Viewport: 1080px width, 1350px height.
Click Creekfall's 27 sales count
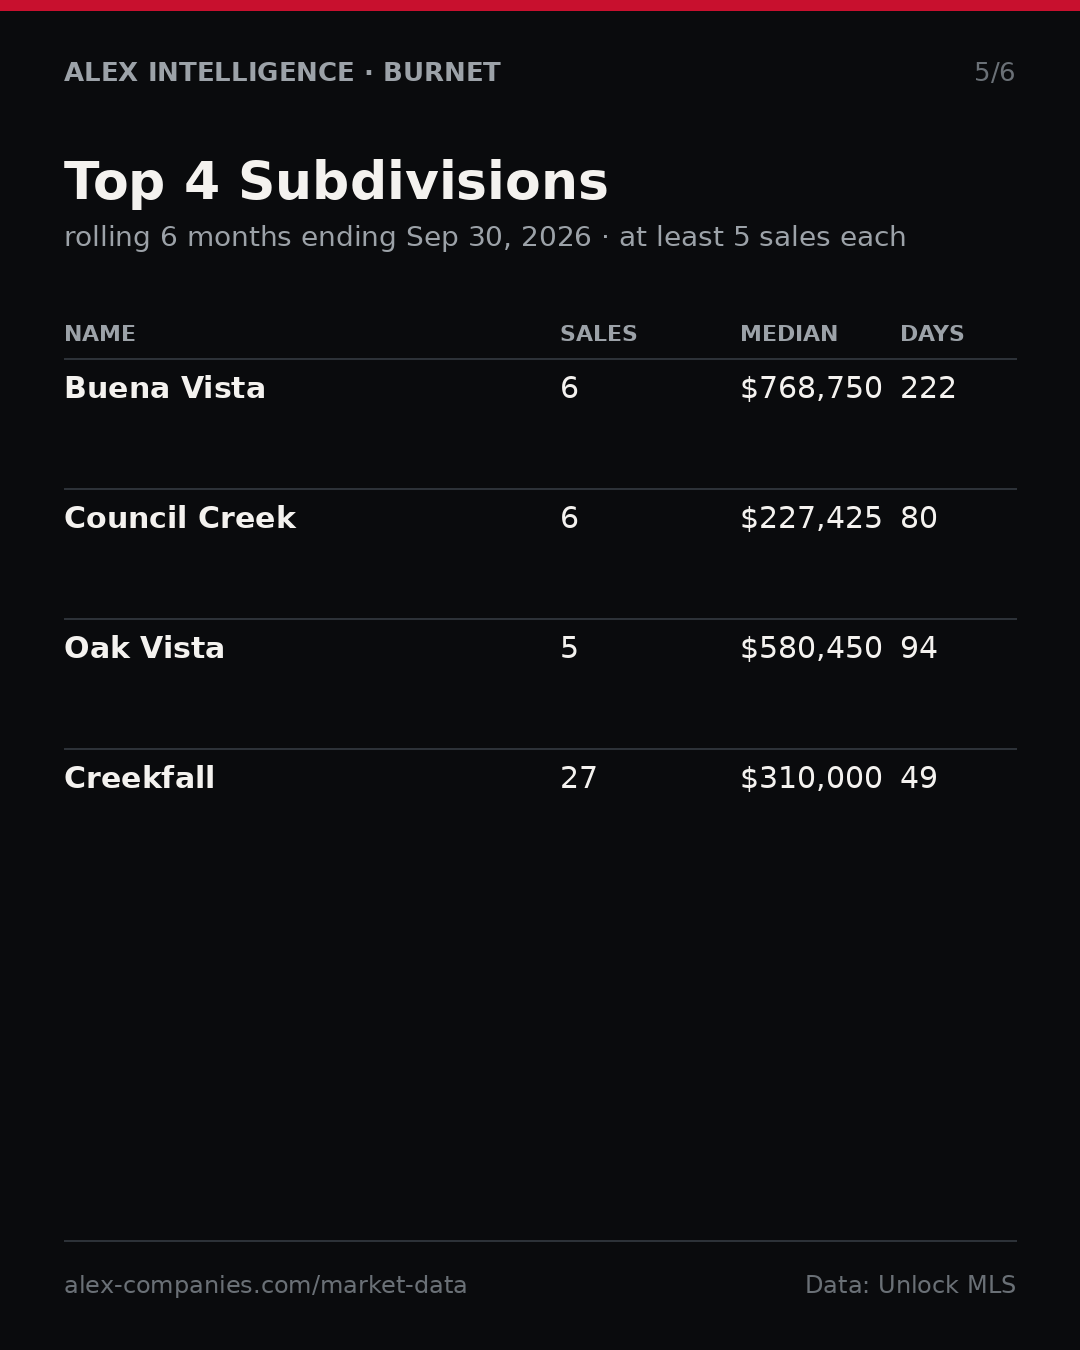coord(578,779)
